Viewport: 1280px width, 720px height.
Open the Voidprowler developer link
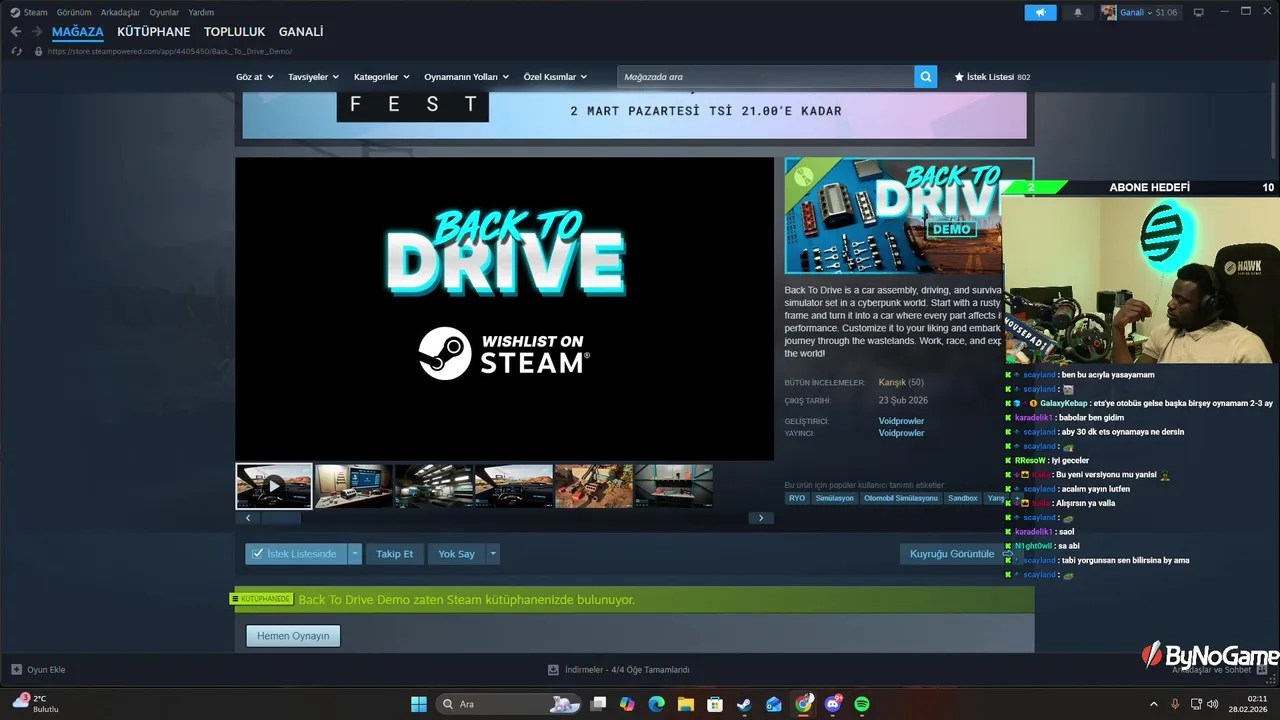(901, 421)
